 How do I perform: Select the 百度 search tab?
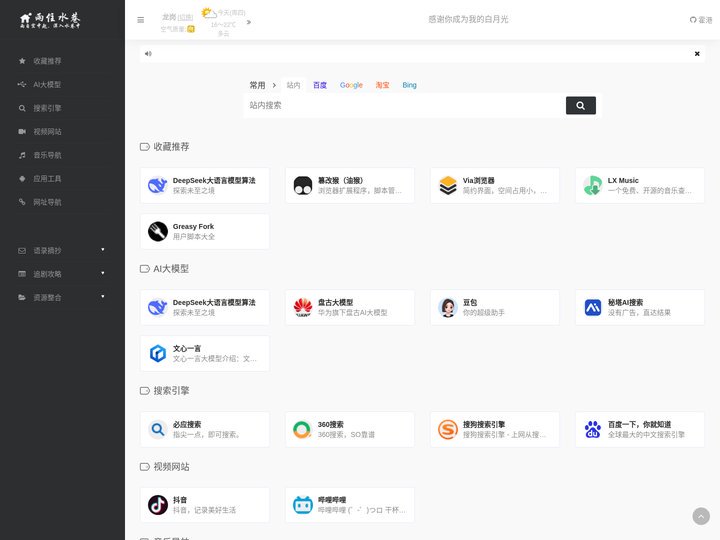pos(320,85)
